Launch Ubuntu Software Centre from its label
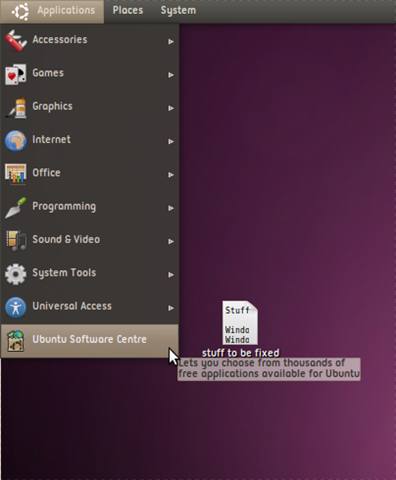This screenshot has width=396, height=480. (x=89, y=339)
